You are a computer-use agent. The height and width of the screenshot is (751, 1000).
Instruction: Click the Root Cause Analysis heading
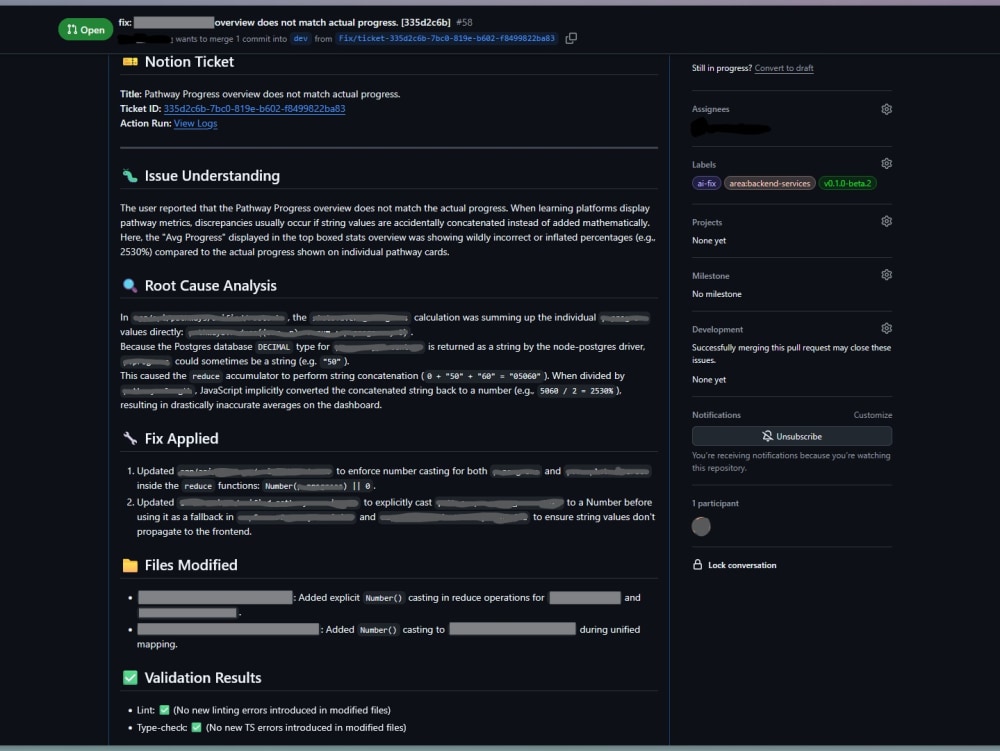coord(210,286)
